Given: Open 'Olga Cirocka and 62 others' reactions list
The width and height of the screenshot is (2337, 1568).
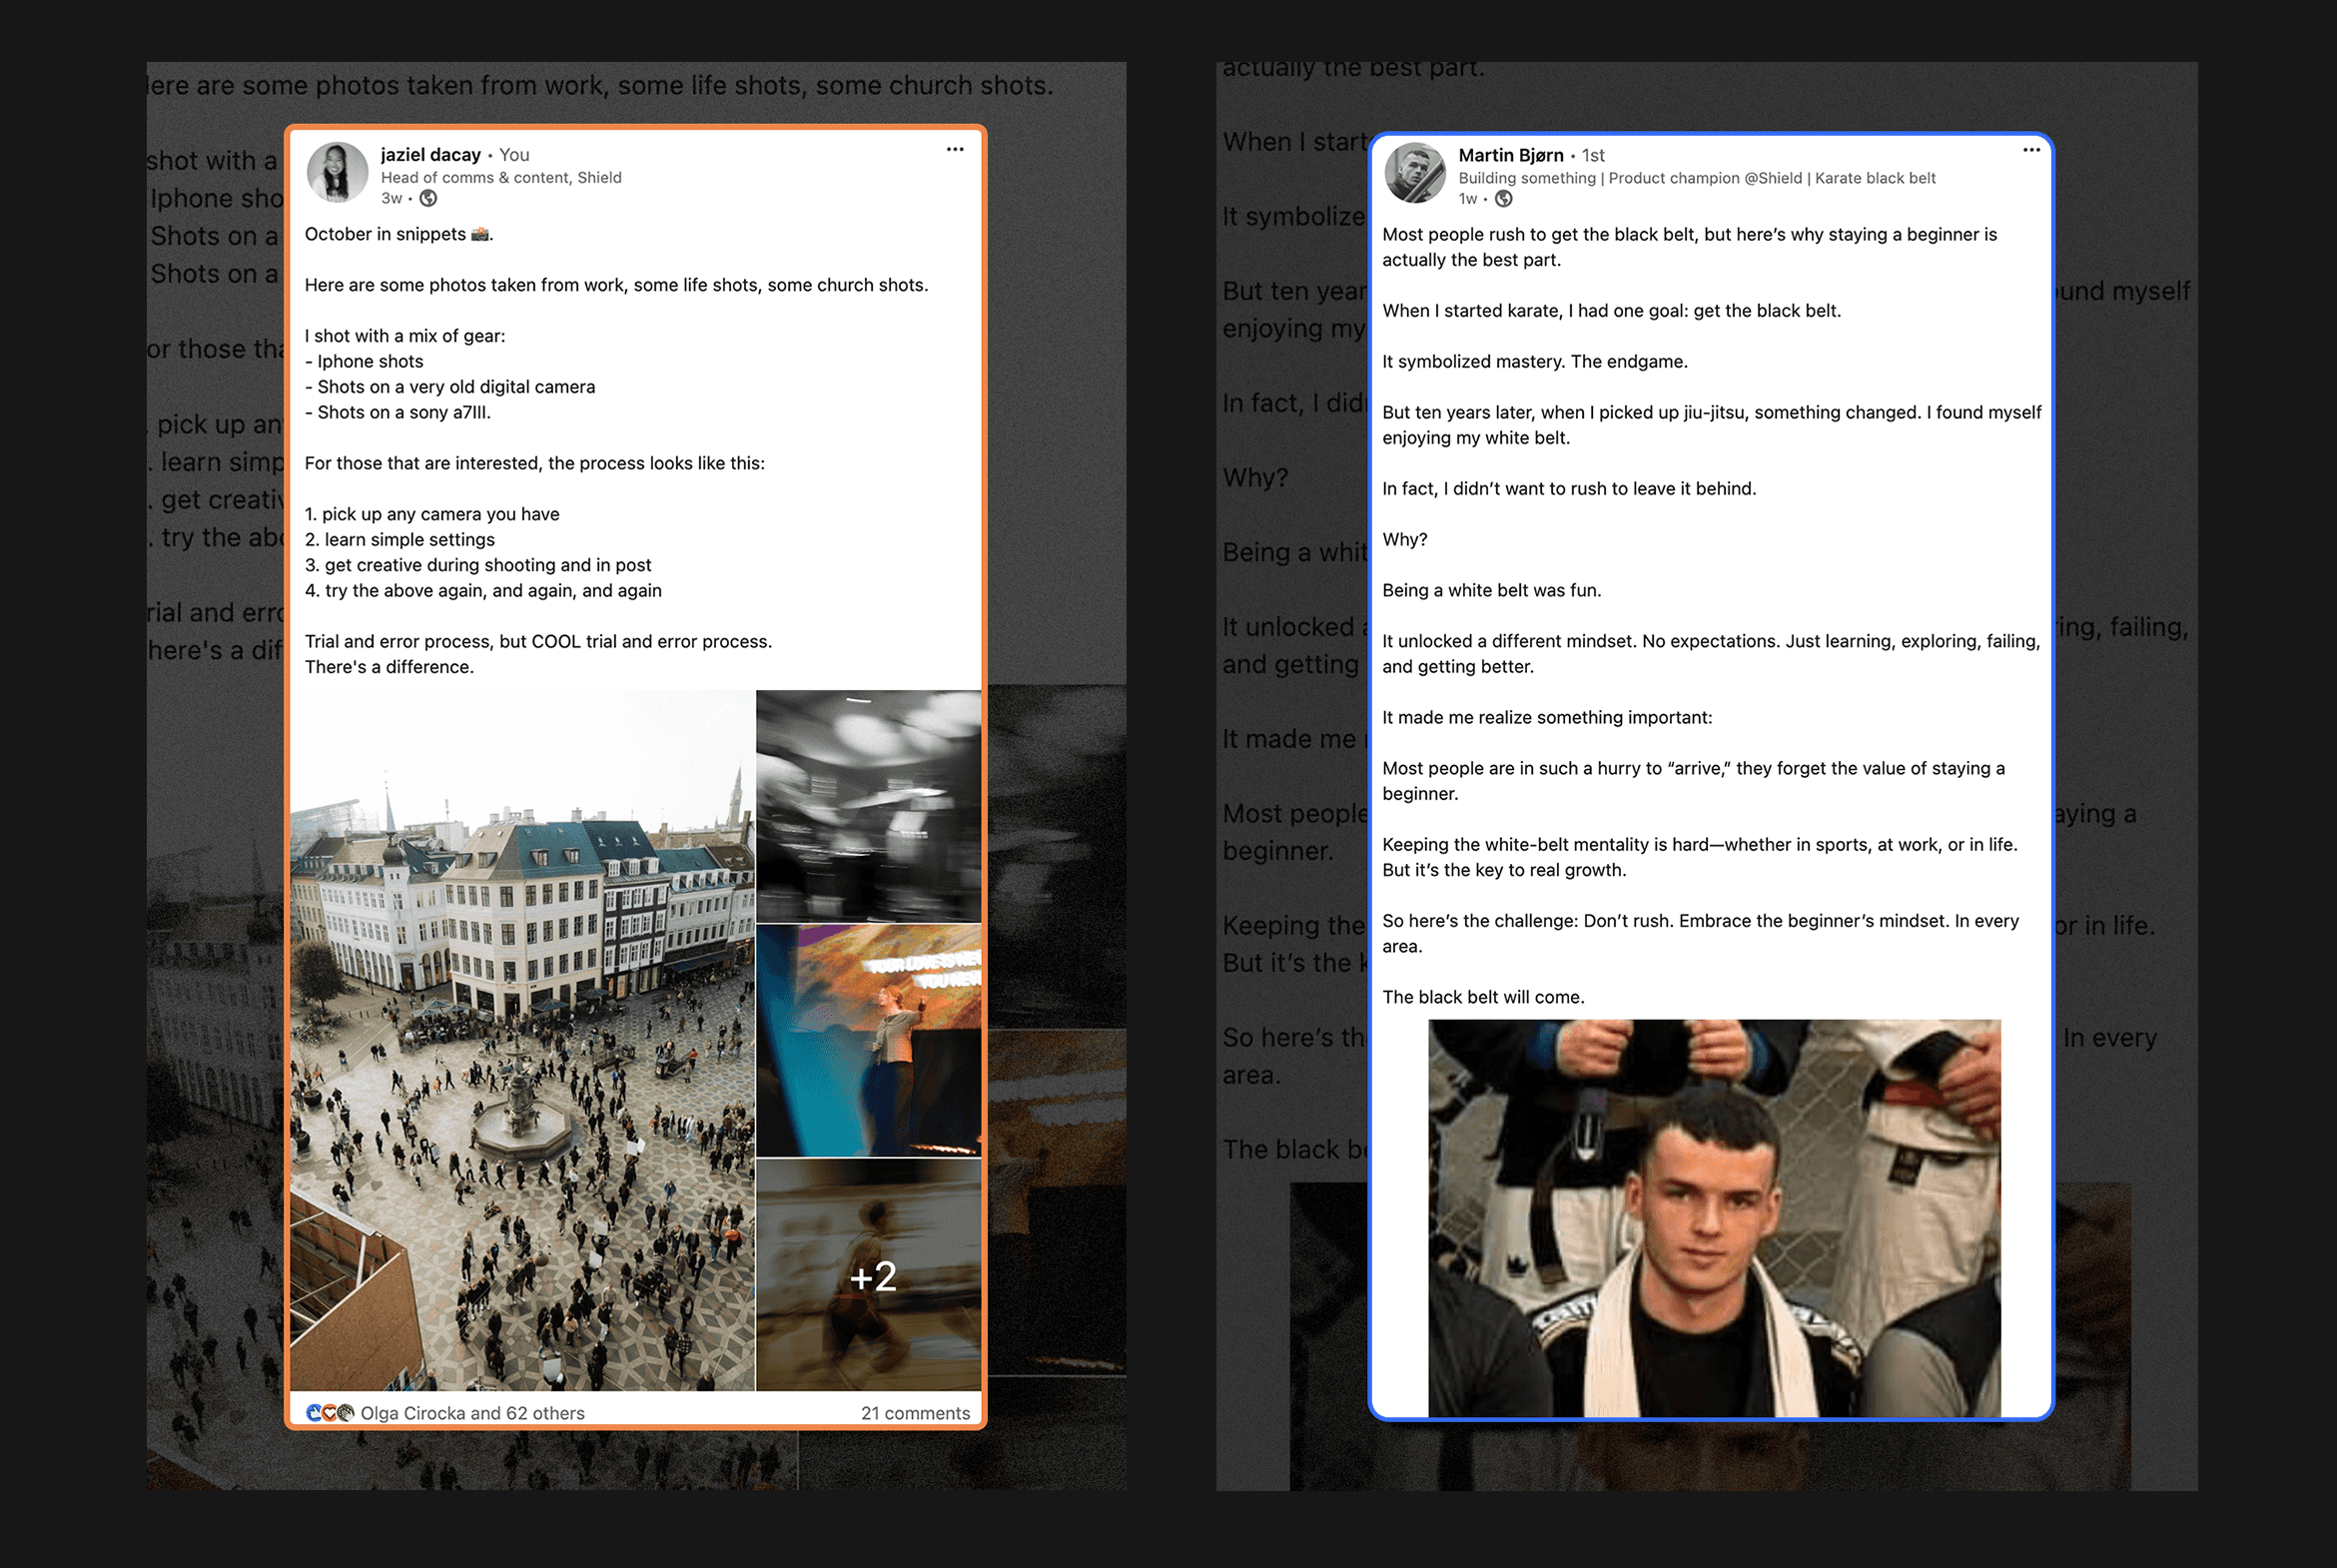Looking at the screenshot, I should 472,1413.
